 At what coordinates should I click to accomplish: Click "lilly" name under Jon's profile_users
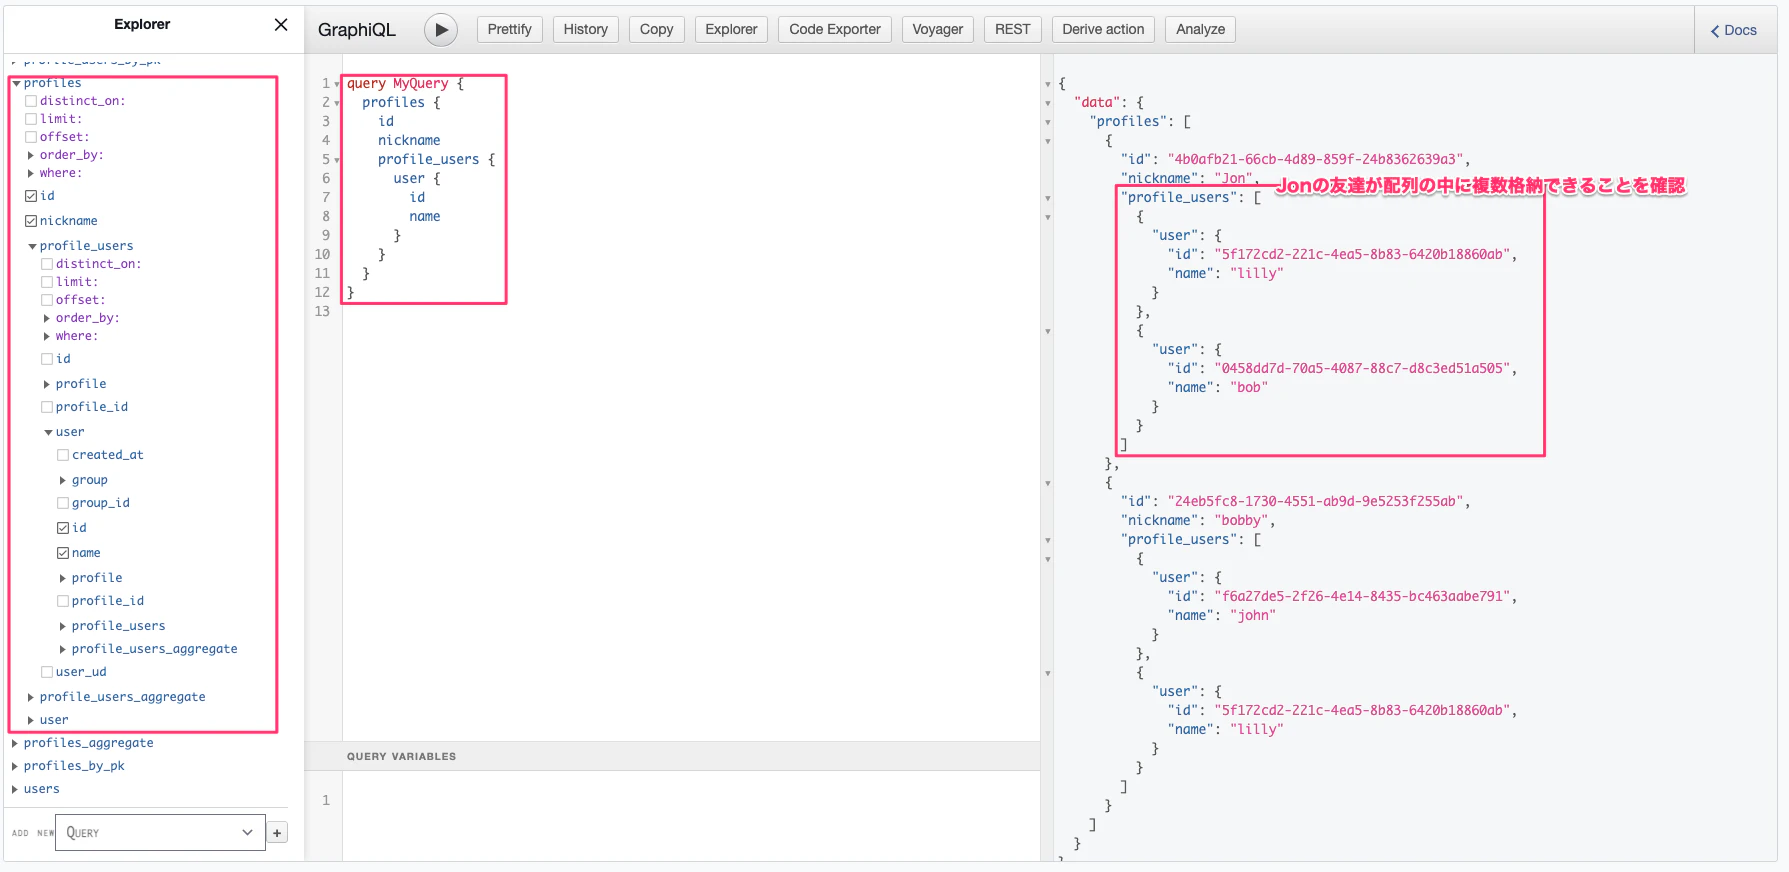[x=1256, y=273]
